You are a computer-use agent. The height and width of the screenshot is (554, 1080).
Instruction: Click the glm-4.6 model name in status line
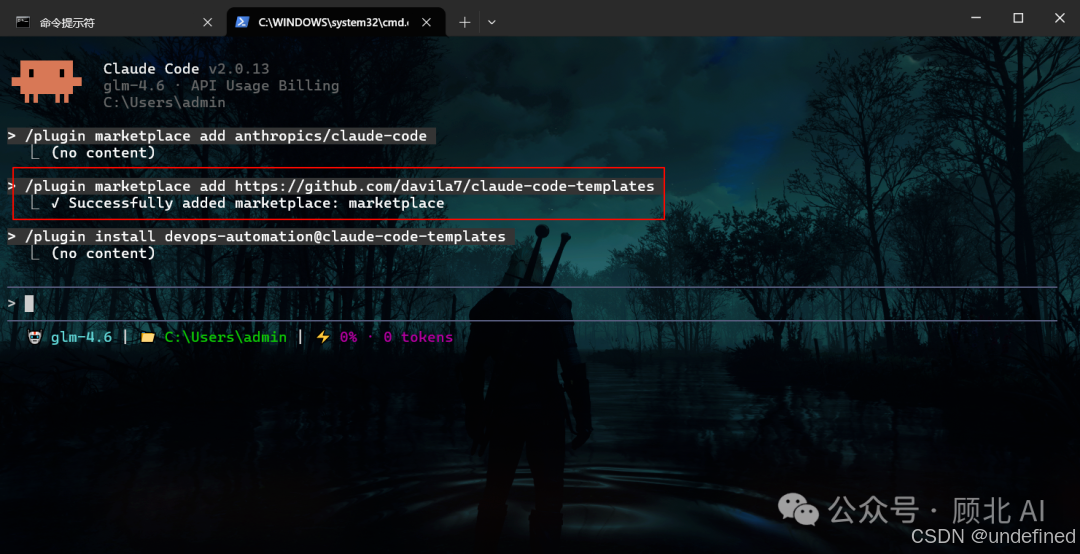(81, 337)
